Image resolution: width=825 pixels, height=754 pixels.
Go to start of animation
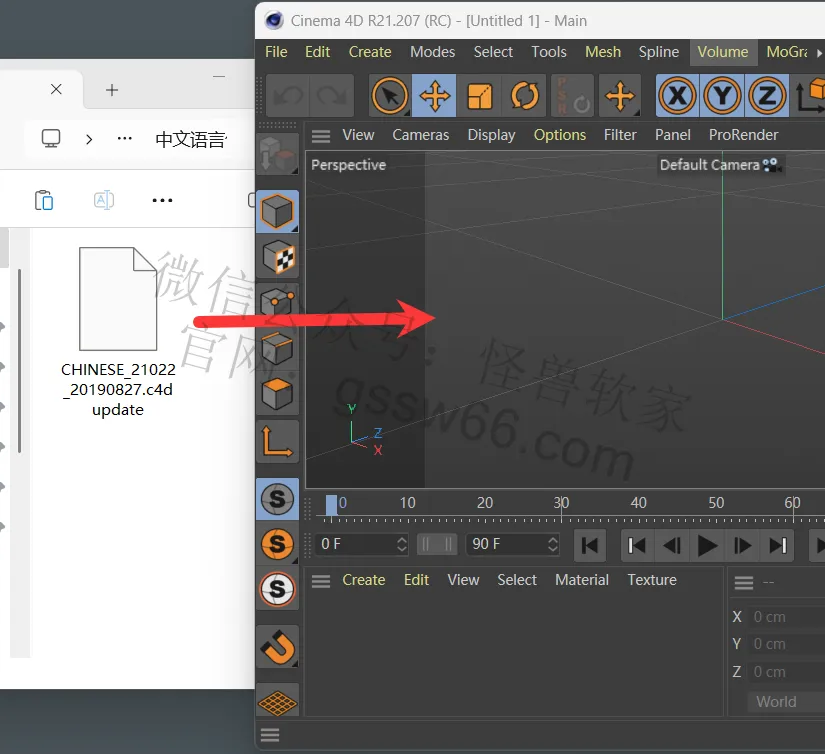[589, 546]
